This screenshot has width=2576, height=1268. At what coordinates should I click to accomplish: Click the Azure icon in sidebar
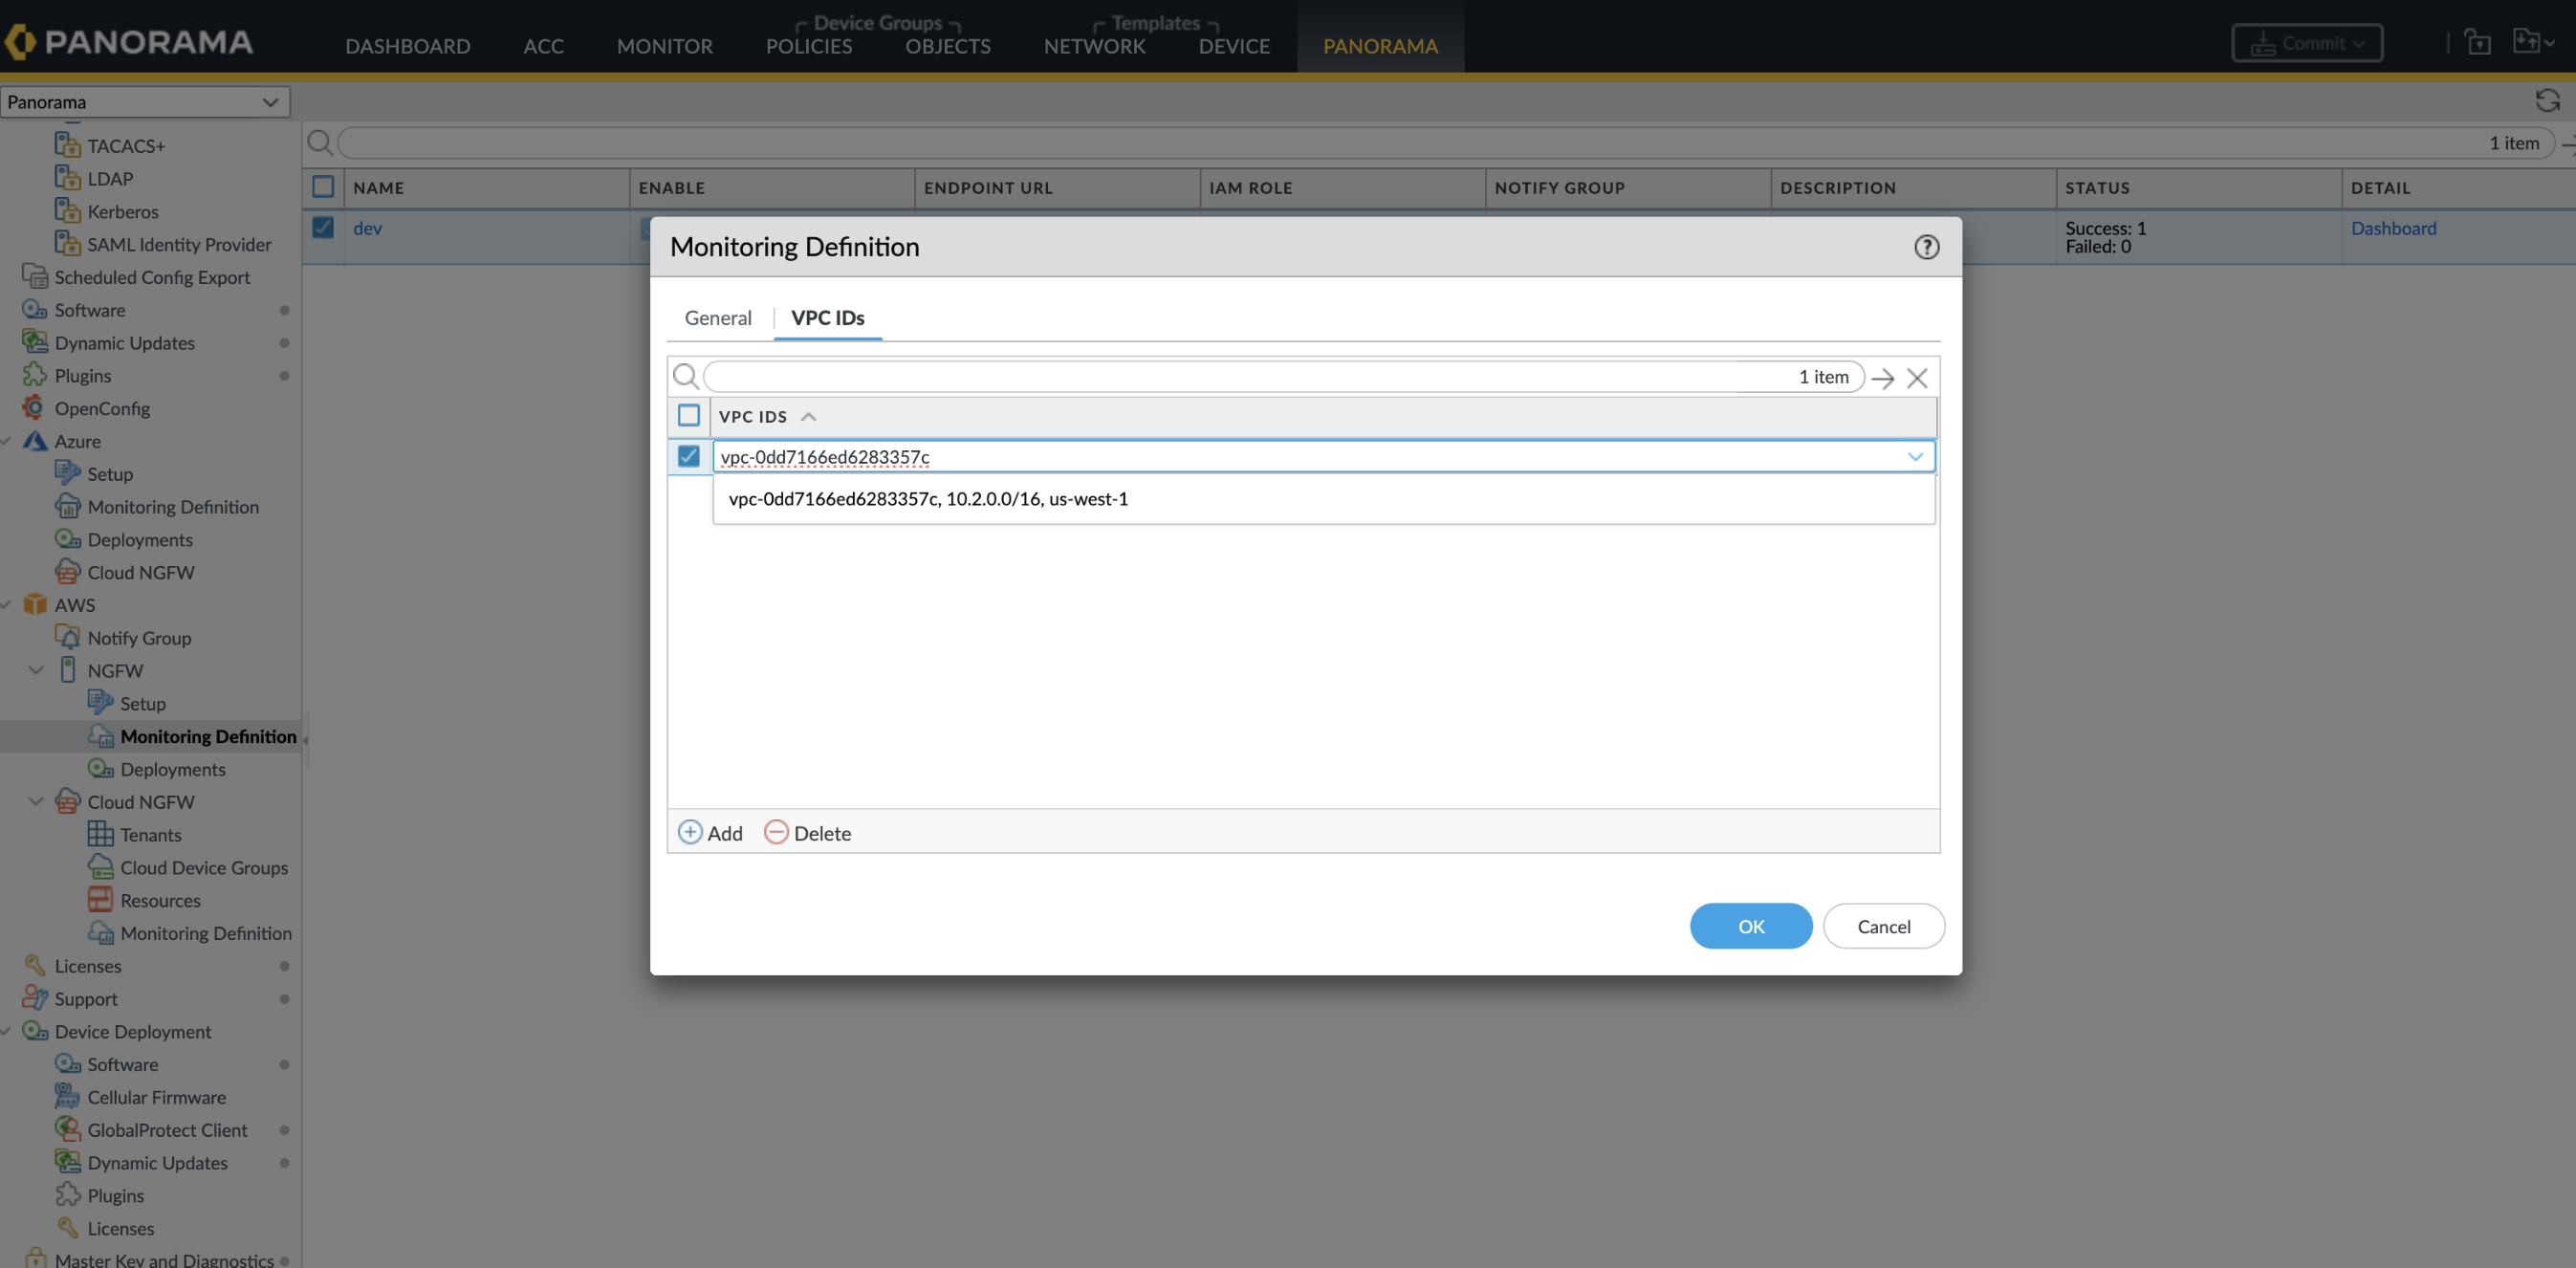click(x=35, y=441)
